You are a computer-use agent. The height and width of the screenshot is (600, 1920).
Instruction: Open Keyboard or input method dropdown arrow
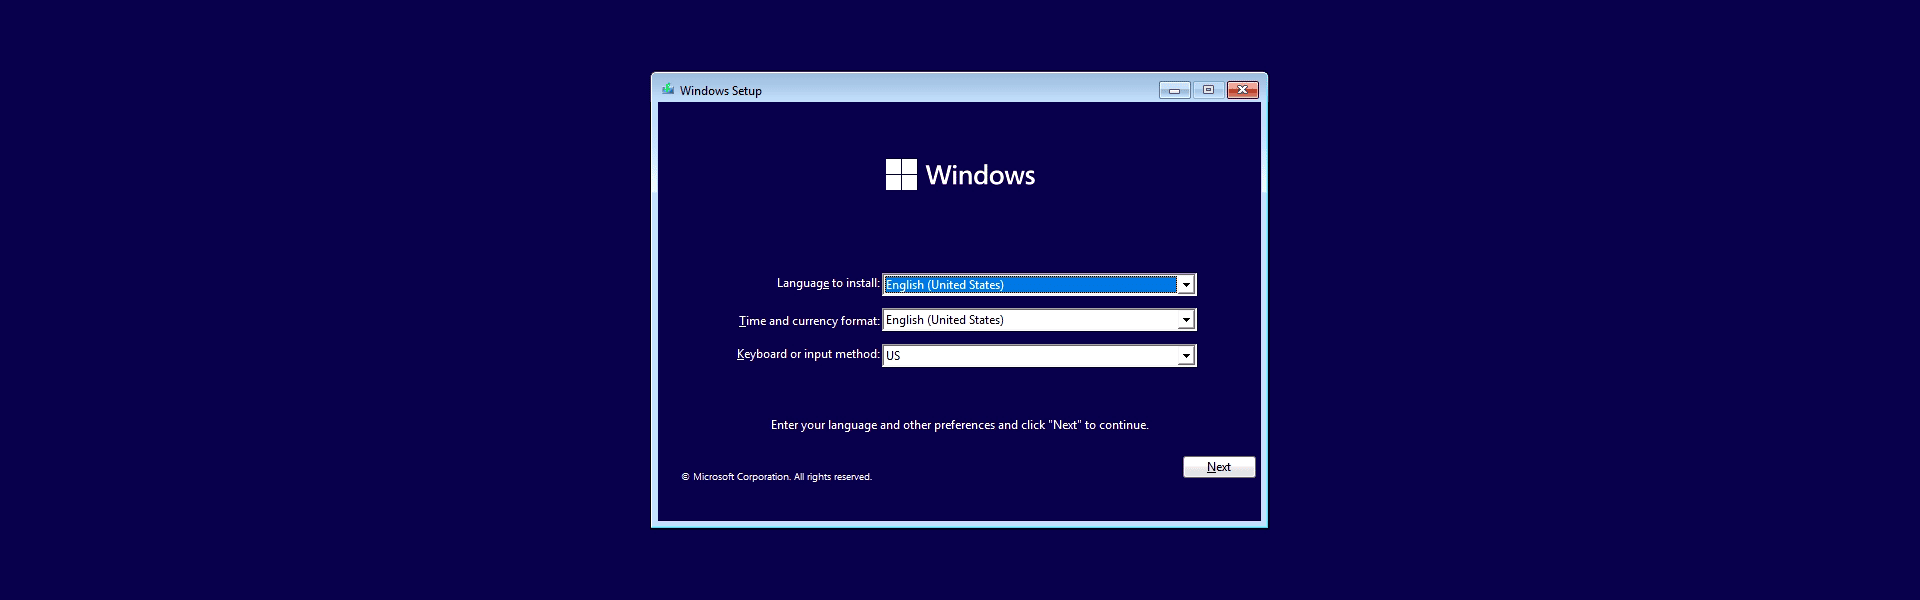pos(1185,356)
